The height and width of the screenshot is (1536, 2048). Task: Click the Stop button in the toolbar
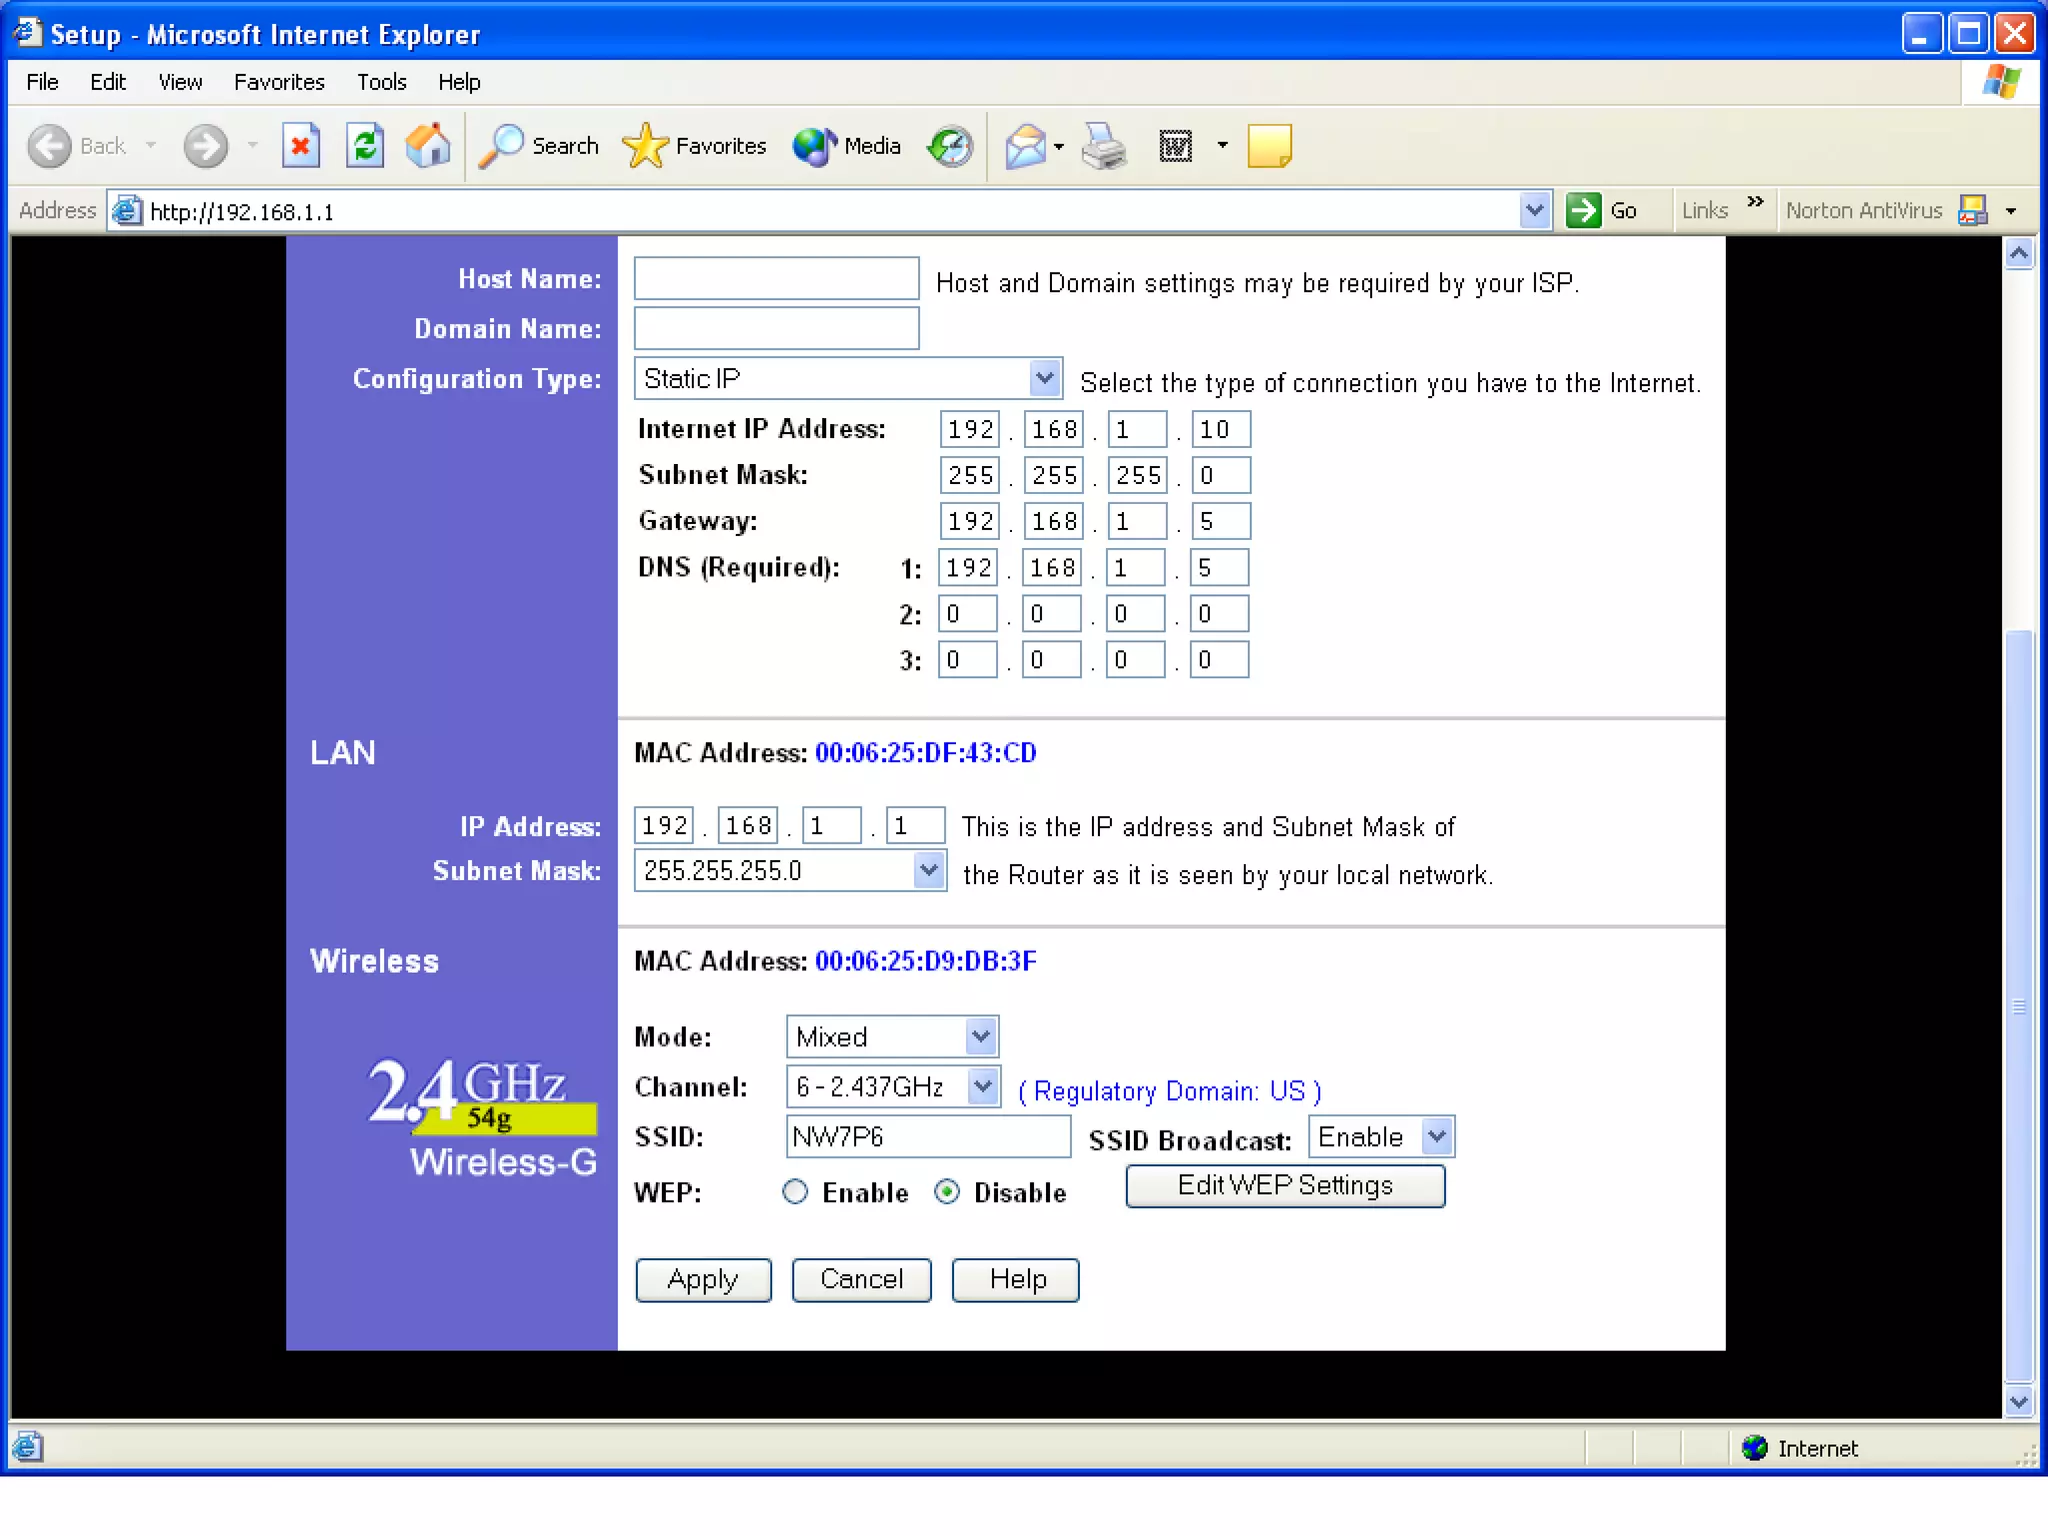tap(300, 147)
